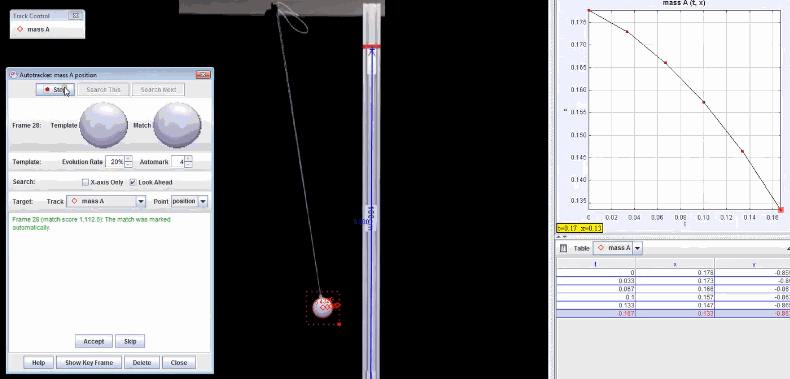
Task: Close the Autotracker window via title X
Action: (x=203, y=75)
